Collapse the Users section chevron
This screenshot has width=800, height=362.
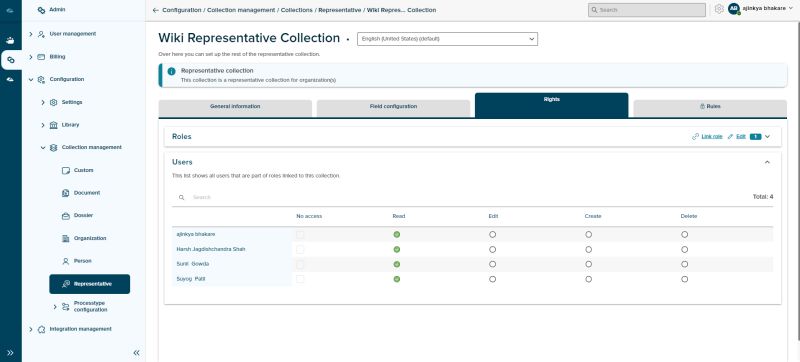[767, 162]
